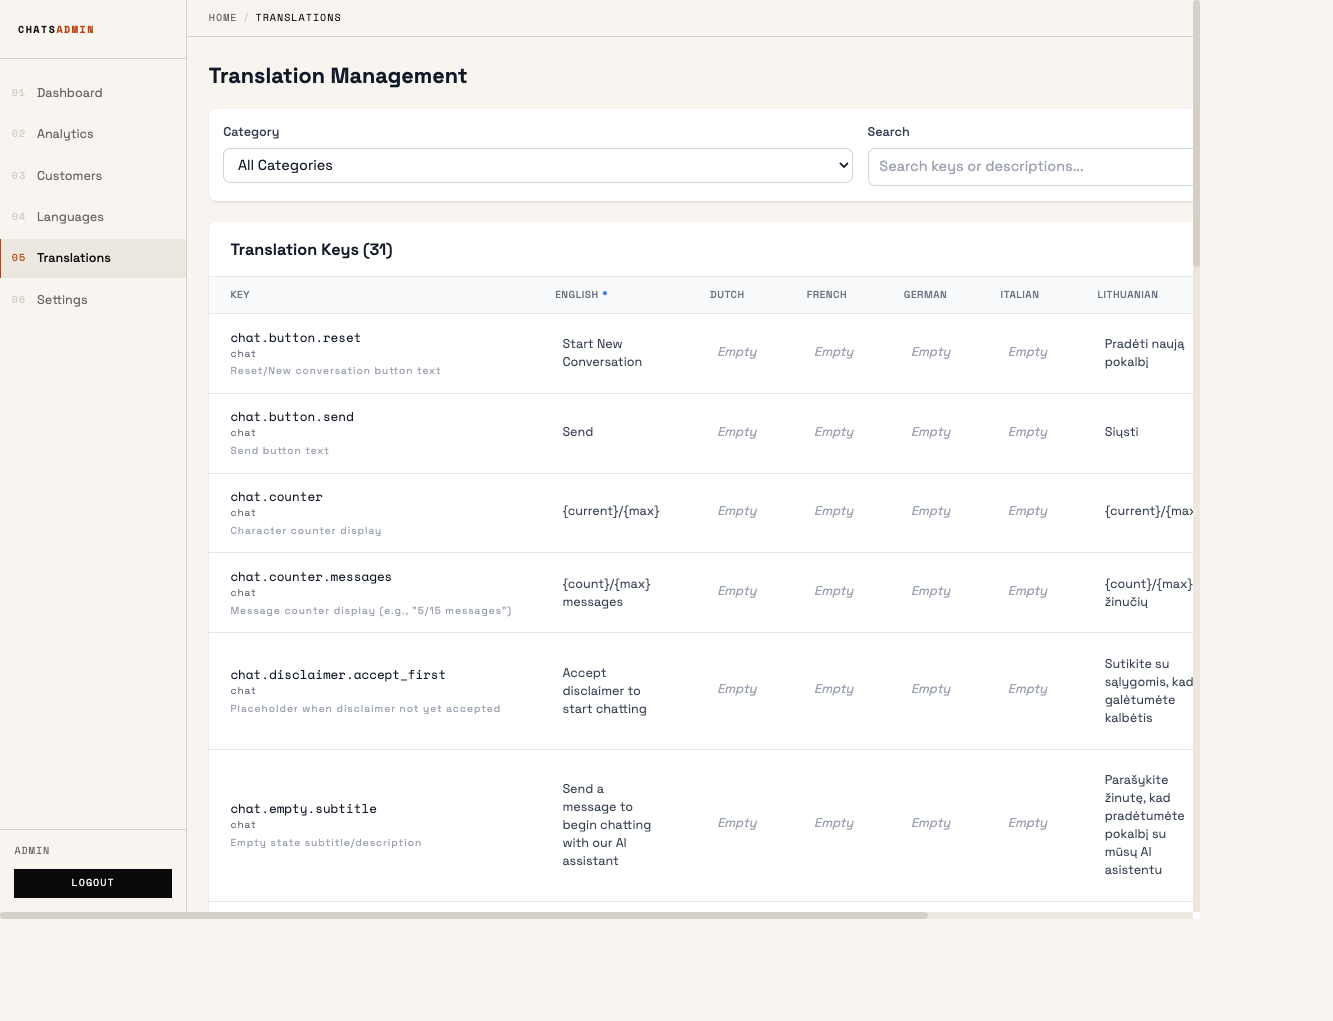
Task: Click the search keys input field
Action: point(1030,166)
